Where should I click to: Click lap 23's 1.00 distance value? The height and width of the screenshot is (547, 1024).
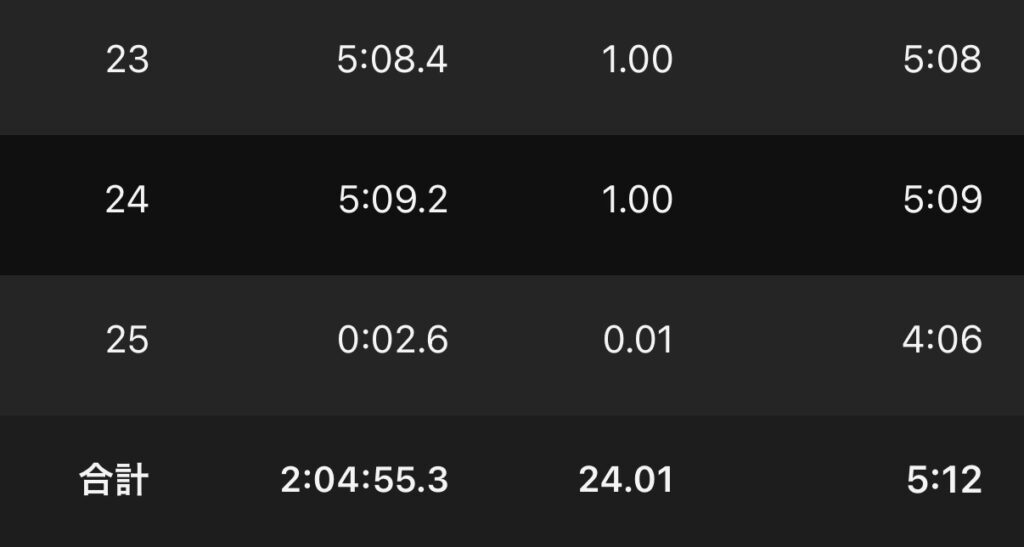(637, 60)
